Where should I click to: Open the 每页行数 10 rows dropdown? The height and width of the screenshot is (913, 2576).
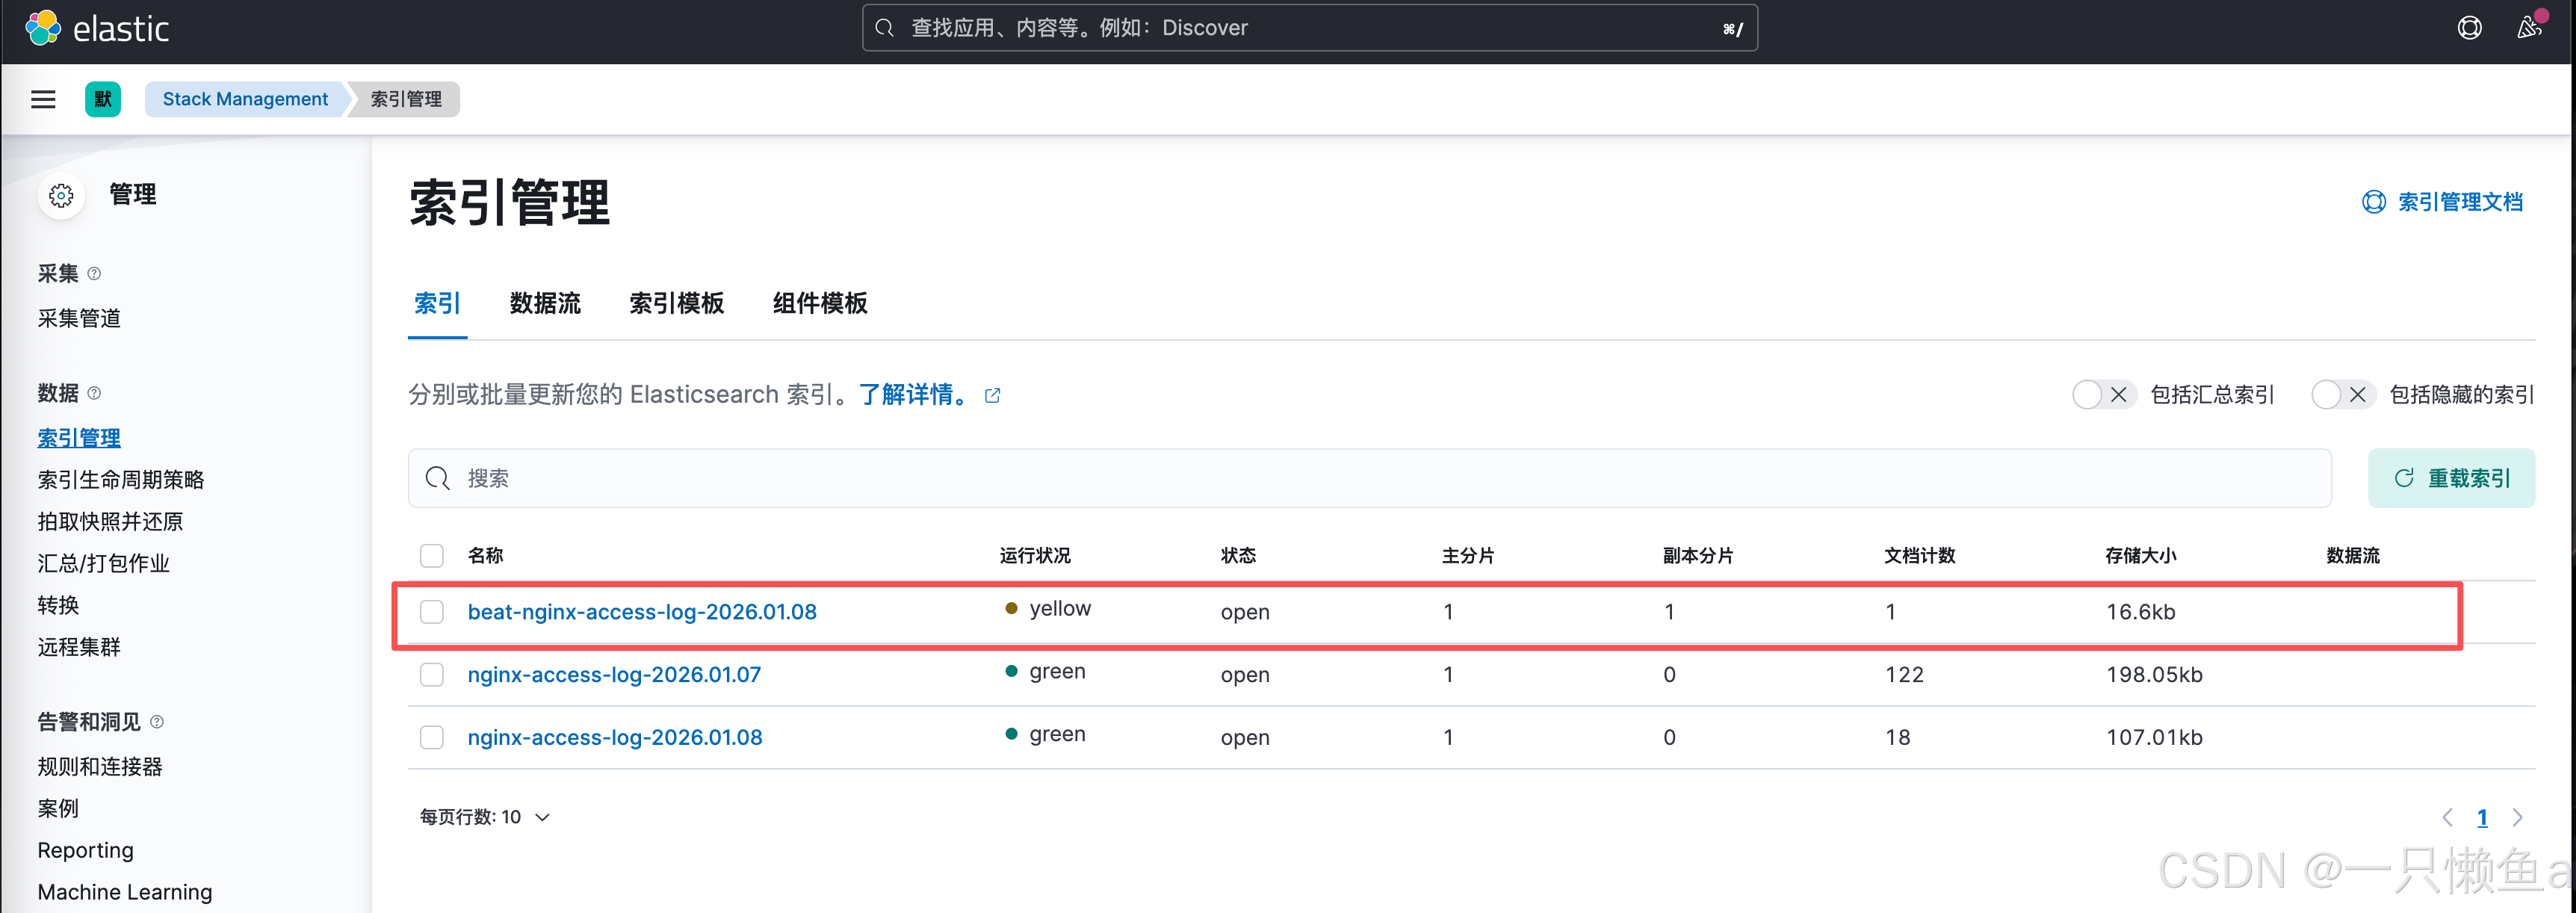[485, 817]
